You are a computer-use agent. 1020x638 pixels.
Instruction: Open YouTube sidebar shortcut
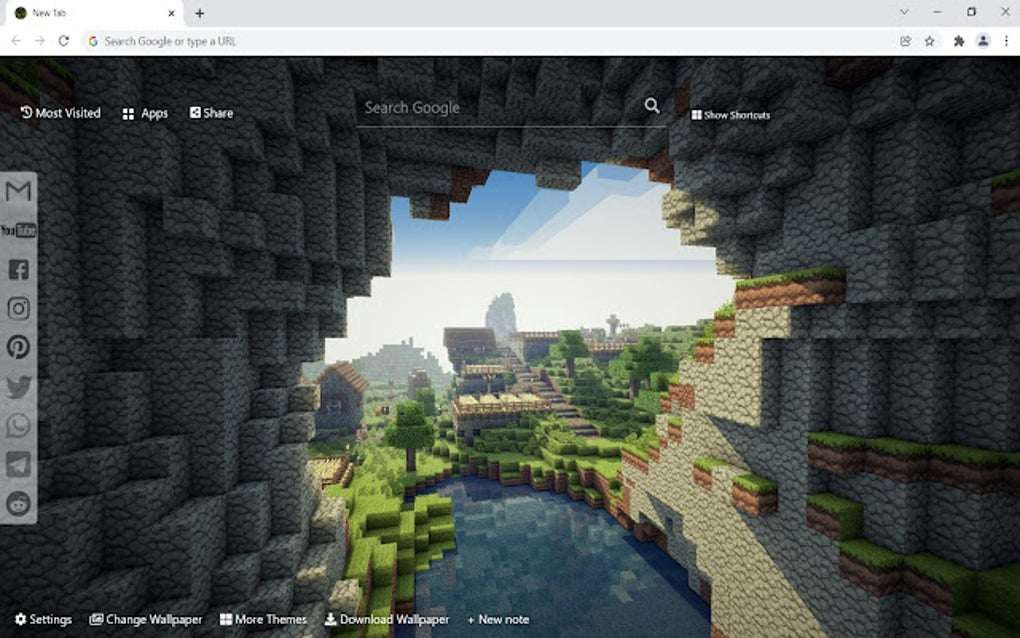(x=18, y=230)
